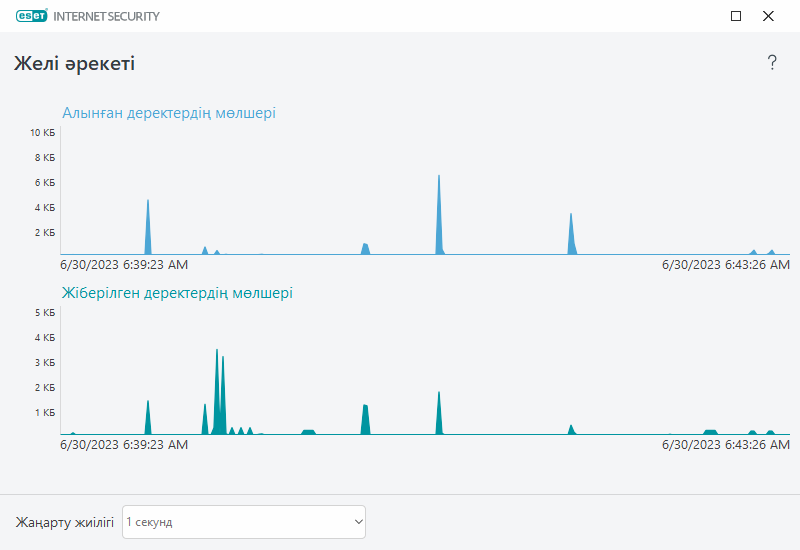Open help via the question mark icon

[x=772, y=63]
